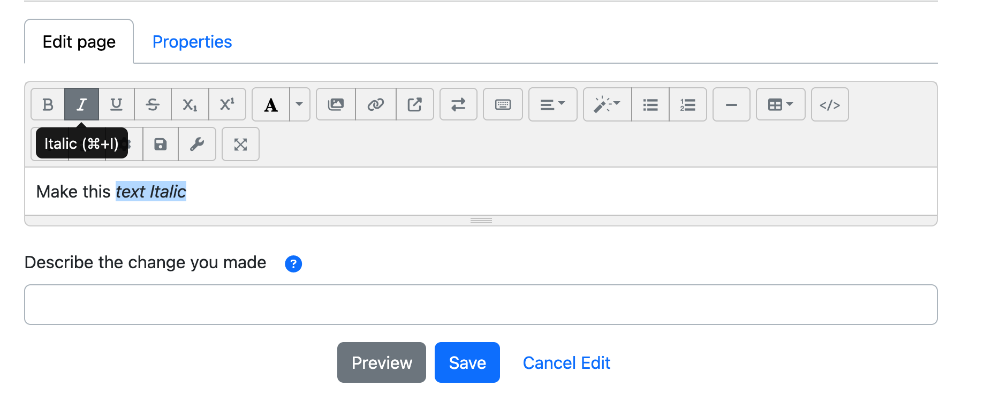Insert an ordered numbered list

[688, 105]
